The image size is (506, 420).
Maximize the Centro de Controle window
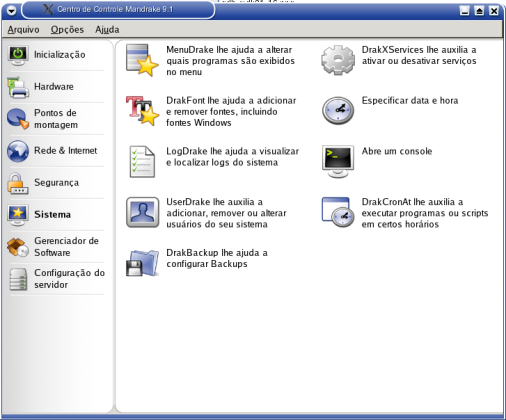[x=479, y=11]
